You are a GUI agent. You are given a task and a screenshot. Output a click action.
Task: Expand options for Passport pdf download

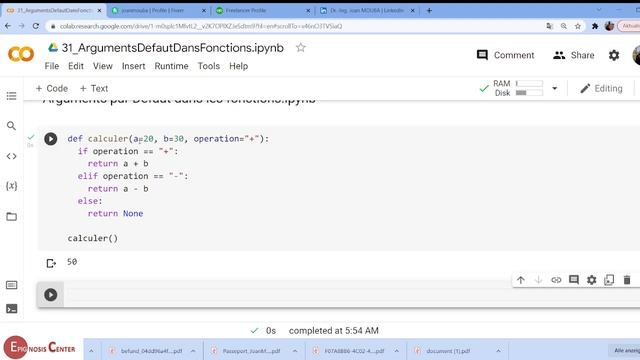pos(295,351)
